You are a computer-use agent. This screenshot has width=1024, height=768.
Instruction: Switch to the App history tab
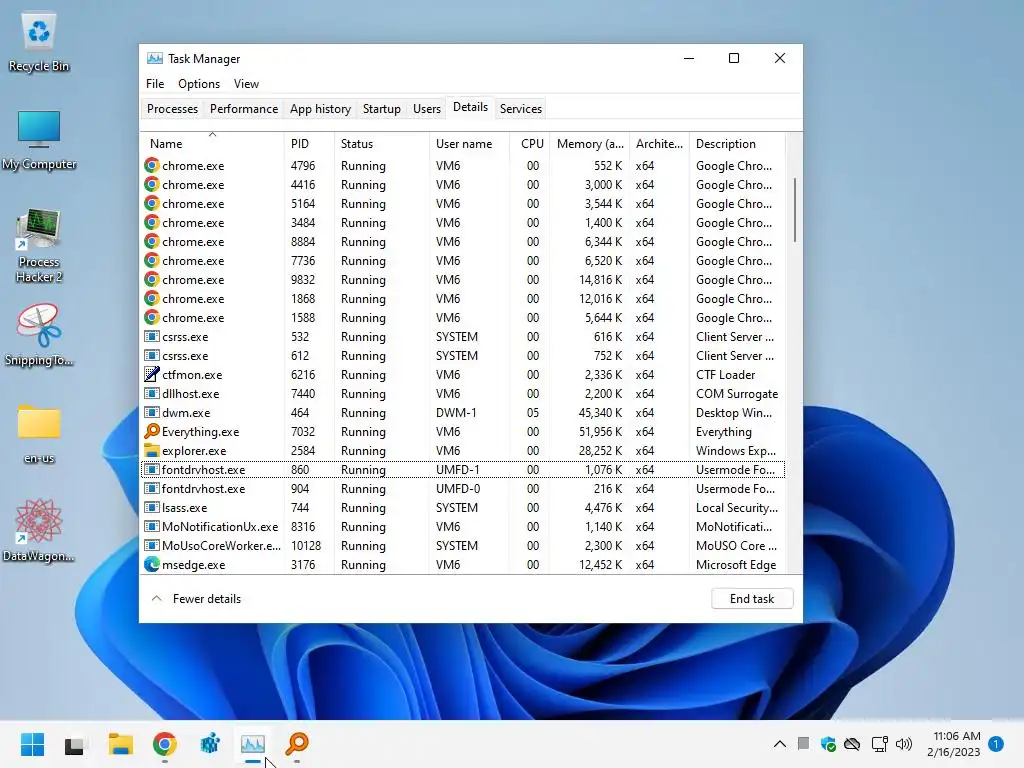(x=320, y=109)
